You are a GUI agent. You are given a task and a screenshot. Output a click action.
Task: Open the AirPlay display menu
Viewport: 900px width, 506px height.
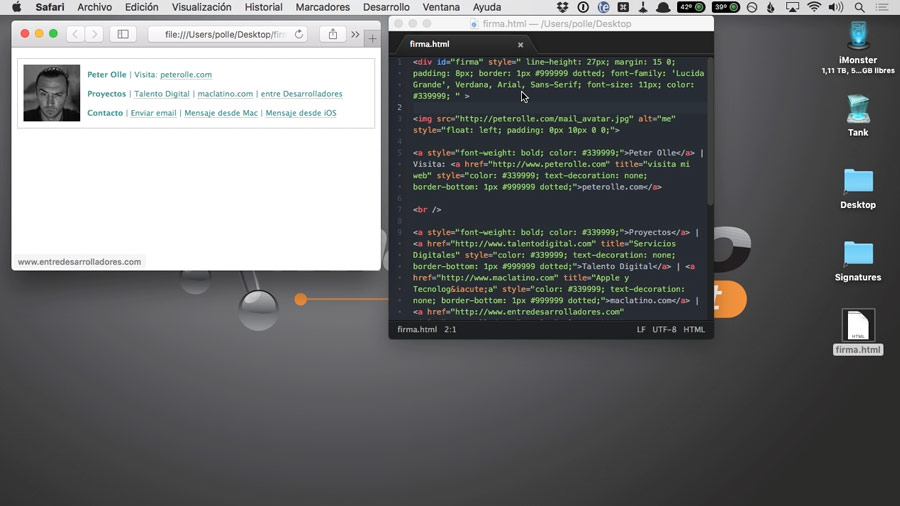tap(792, 7)
